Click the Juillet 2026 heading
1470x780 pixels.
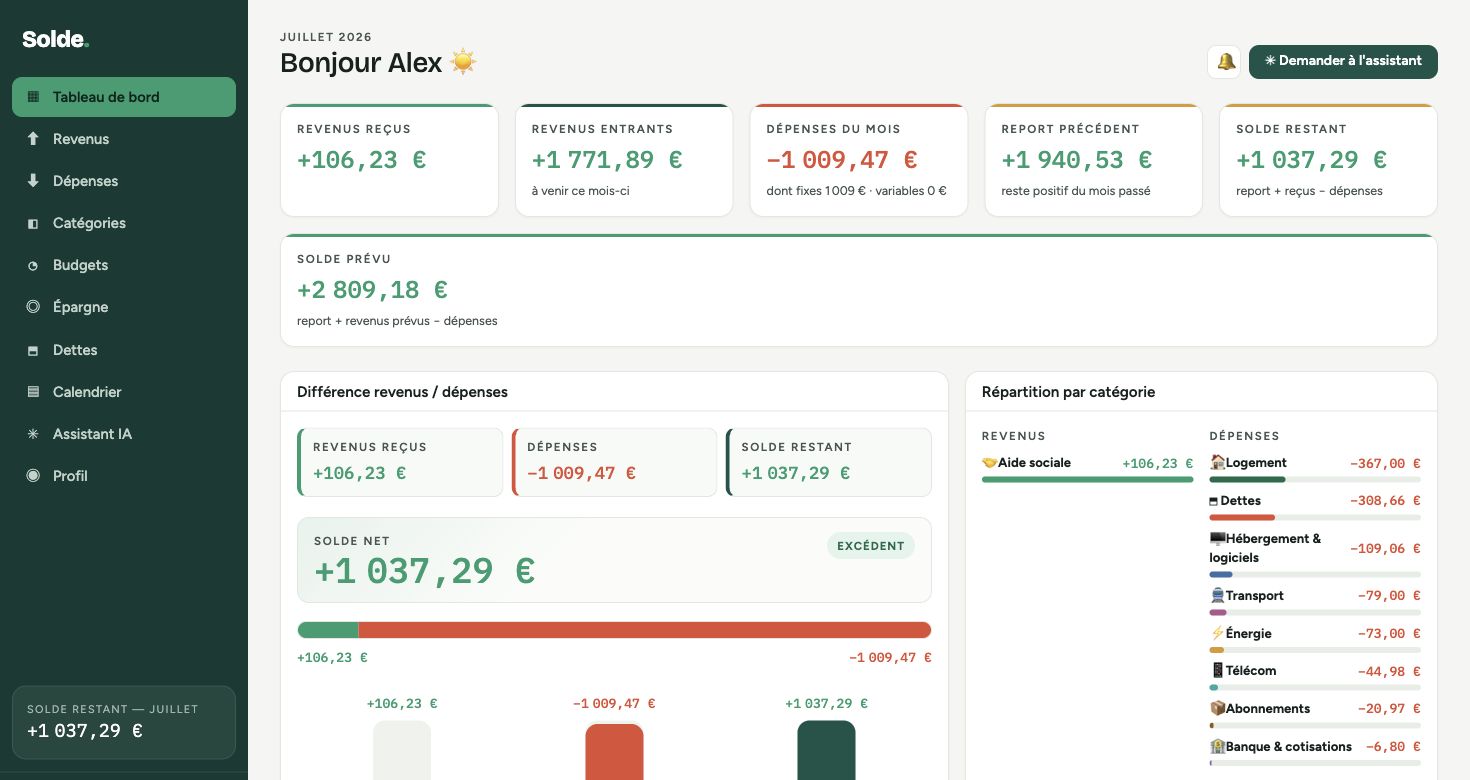point(326,37)
